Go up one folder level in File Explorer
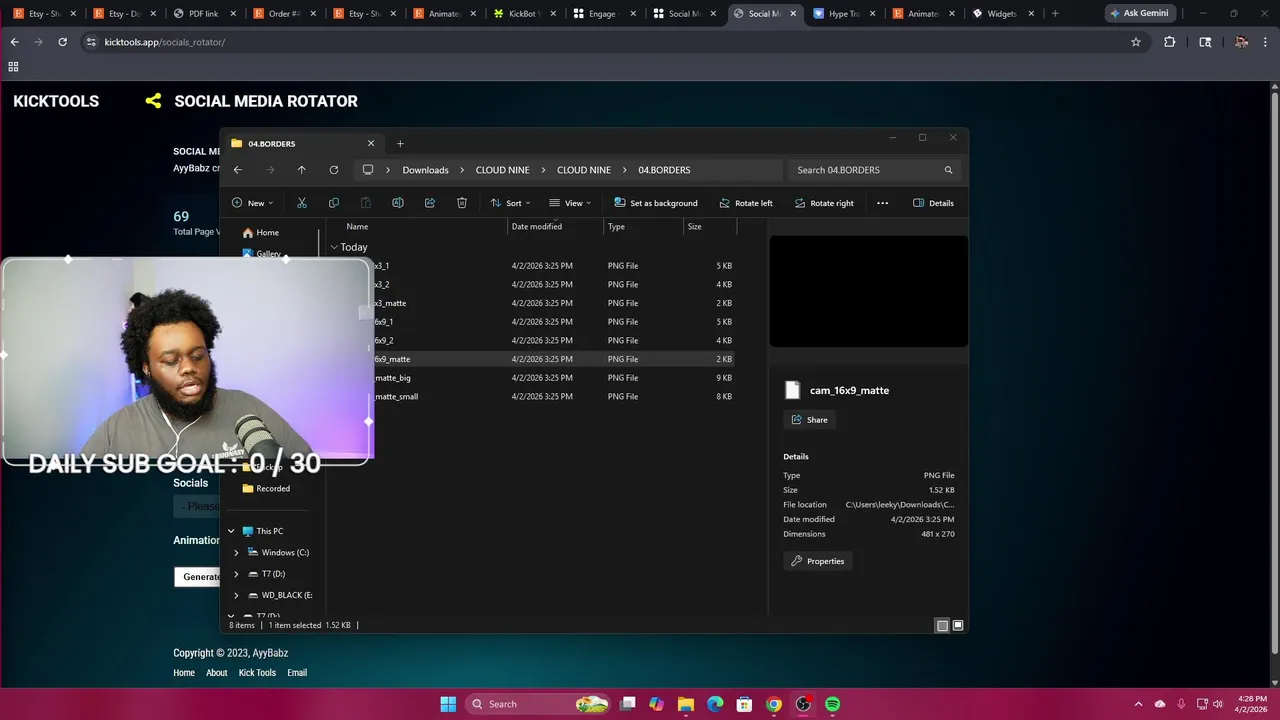 pyautogui.click(x=301, y=170)
